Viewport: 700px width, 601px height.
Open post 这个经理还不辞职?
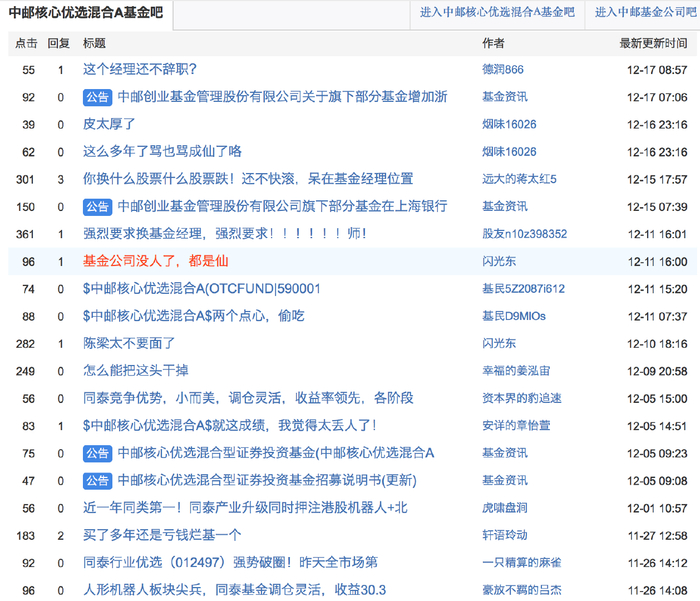coord(140,69)
